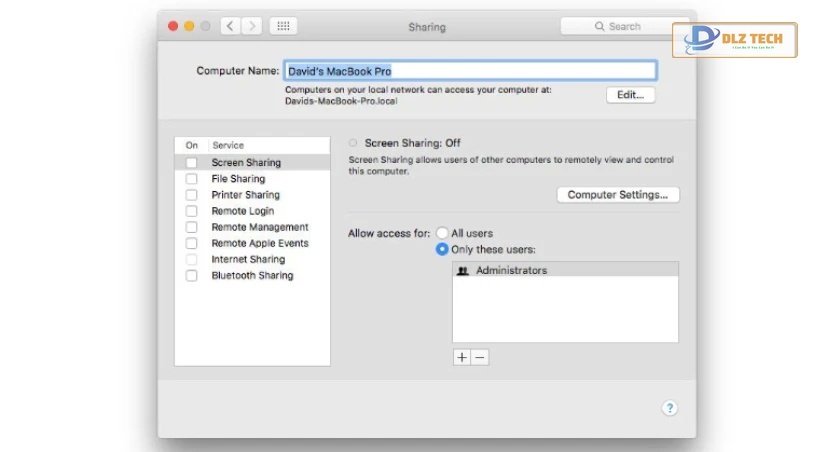Click into the Computer Name text field

tap(470, 71)
